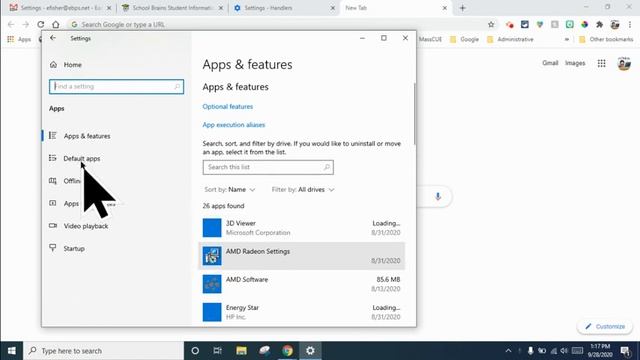Click the voice search microphone
Screen dimensions: 640x360
point(438,196)
